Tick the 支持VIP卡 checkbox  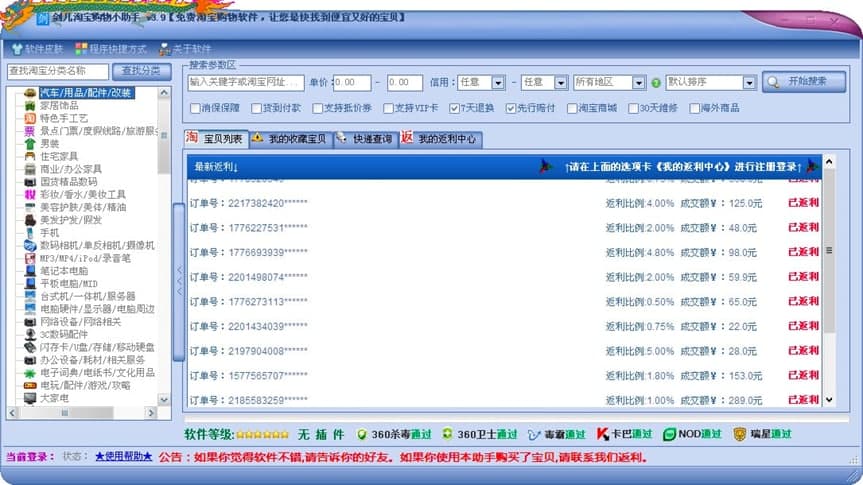[388, 108]
